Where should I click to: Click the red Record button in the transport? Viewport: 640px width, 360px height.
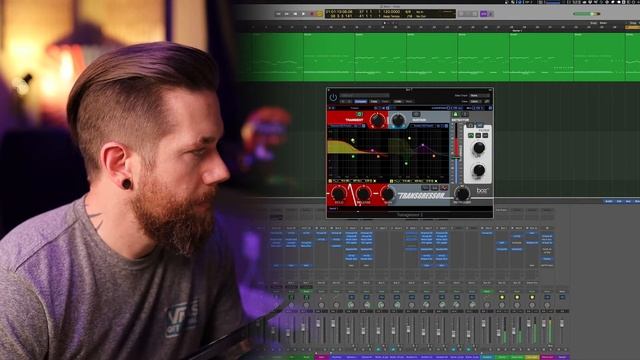(312, 14)
